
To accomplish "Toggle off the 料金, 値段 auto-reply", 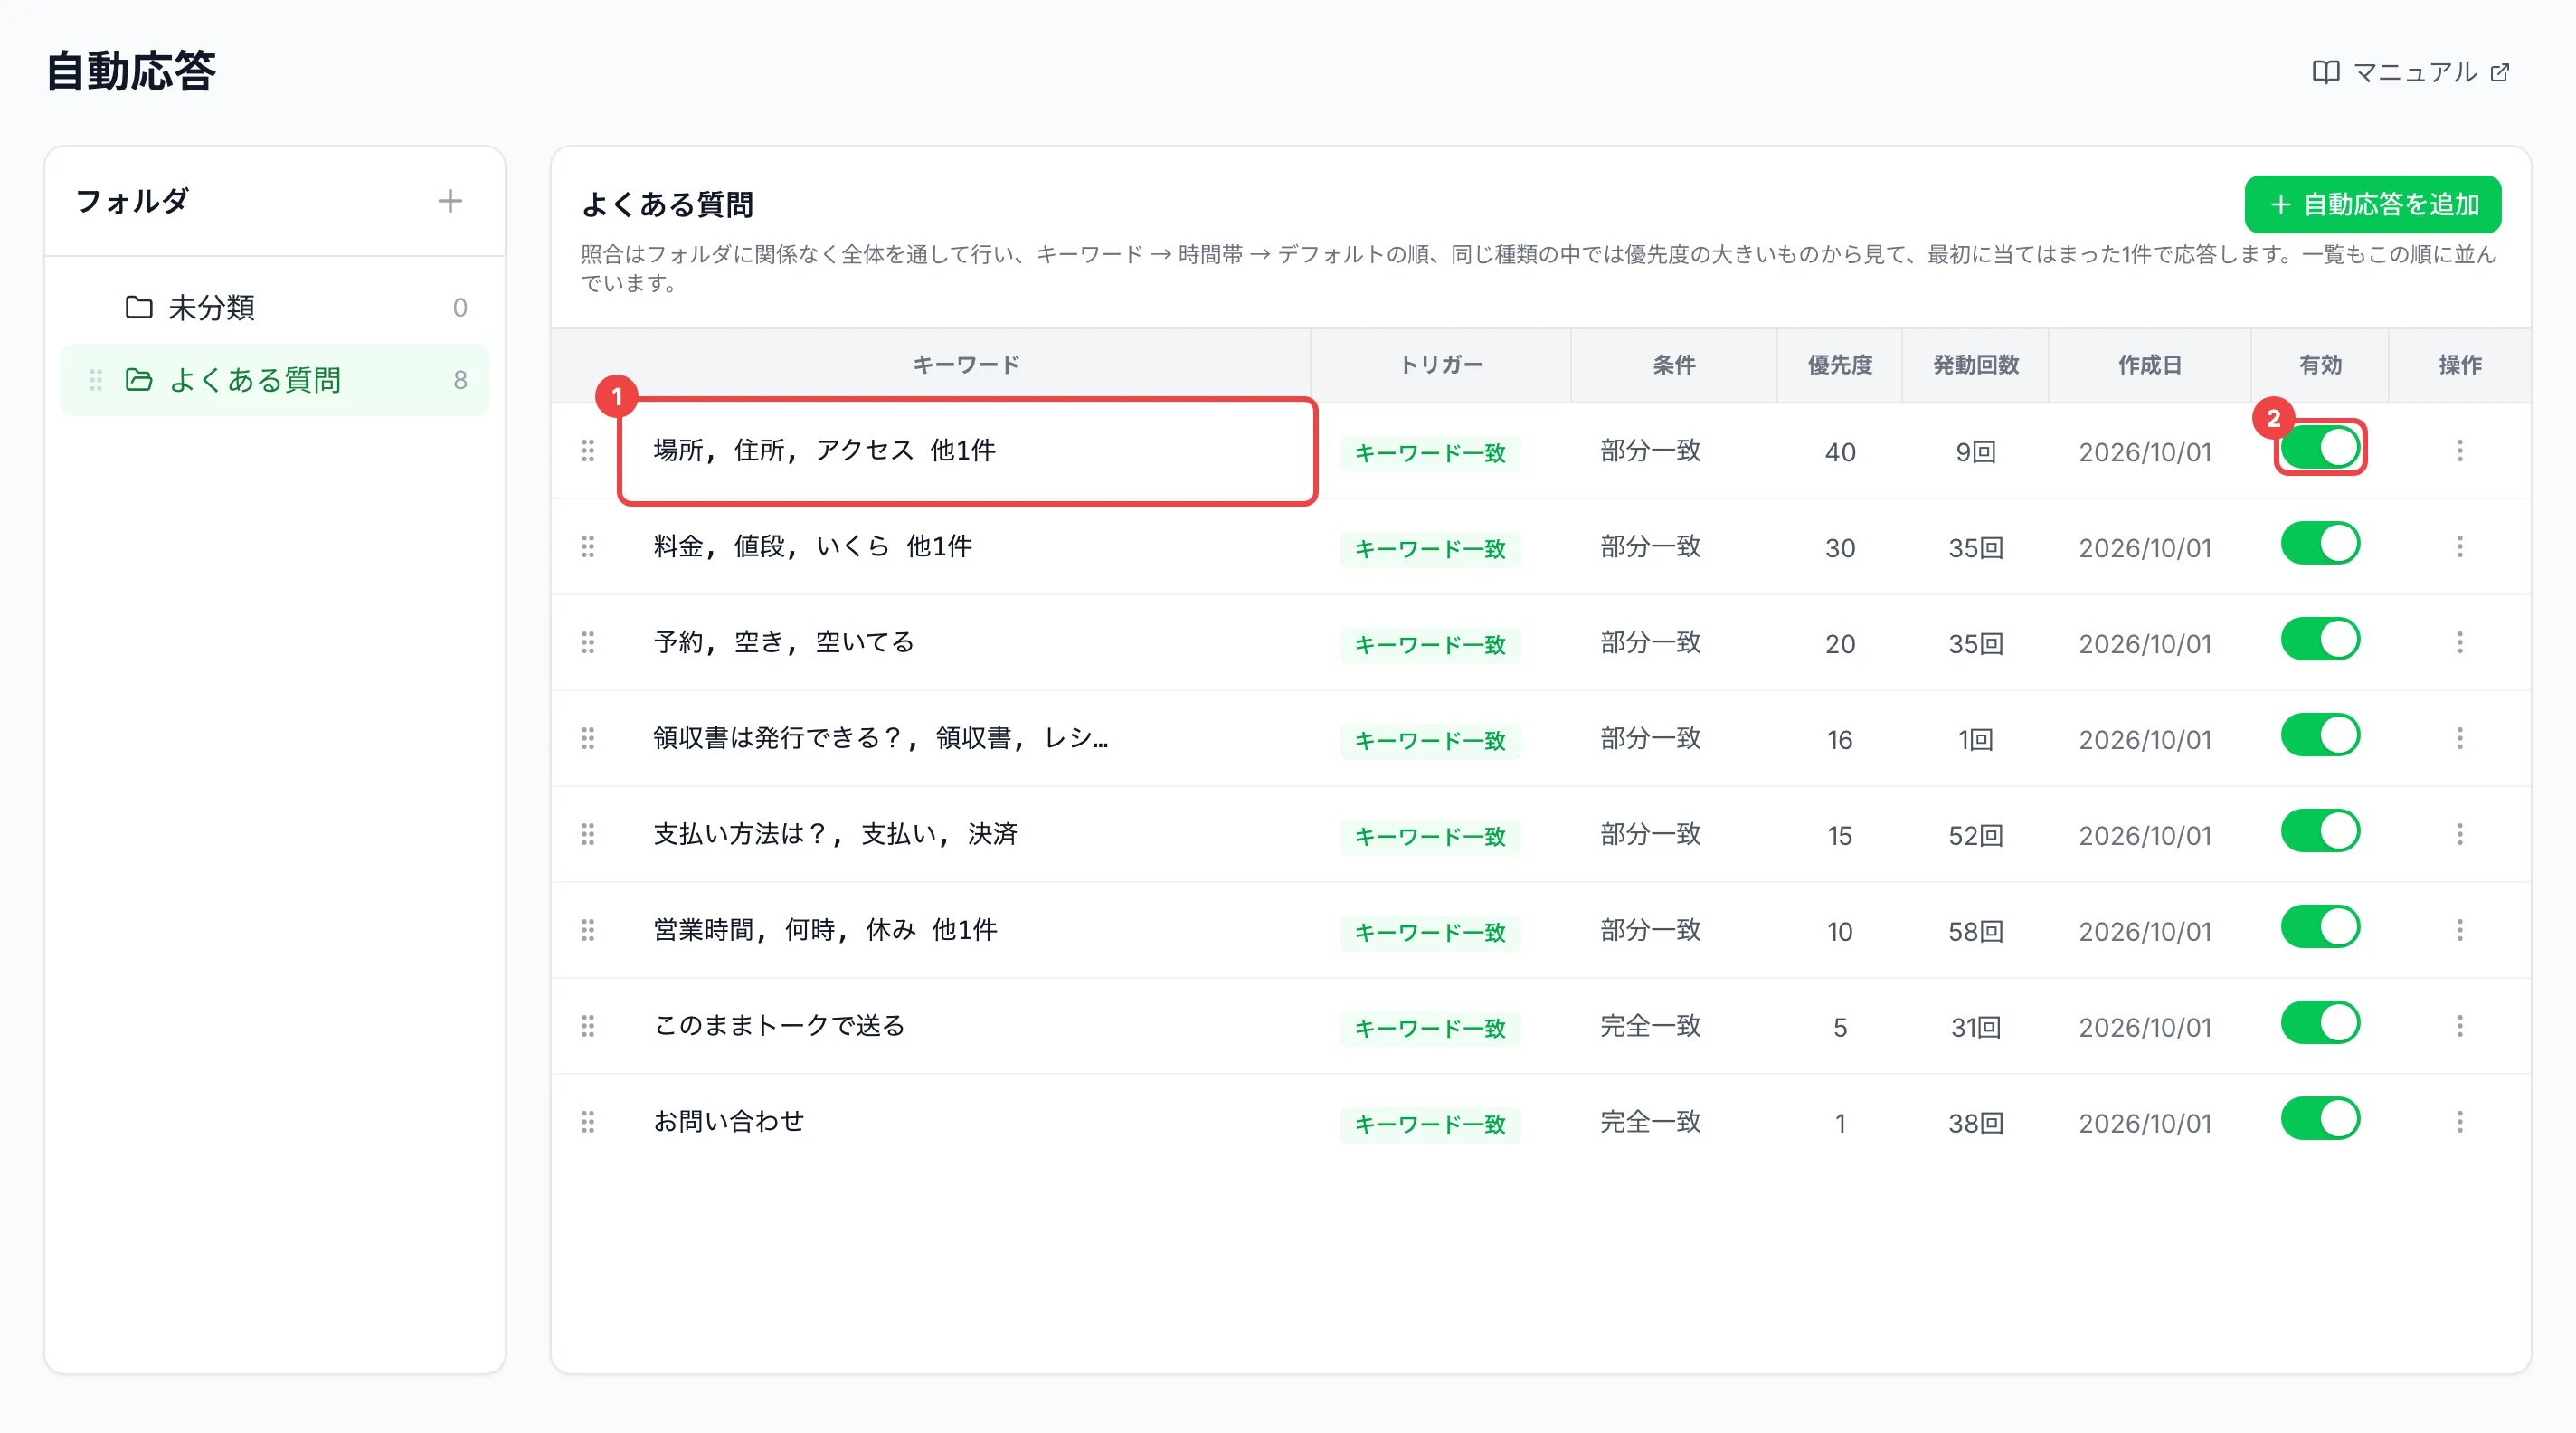I will tap(2320, 543).
